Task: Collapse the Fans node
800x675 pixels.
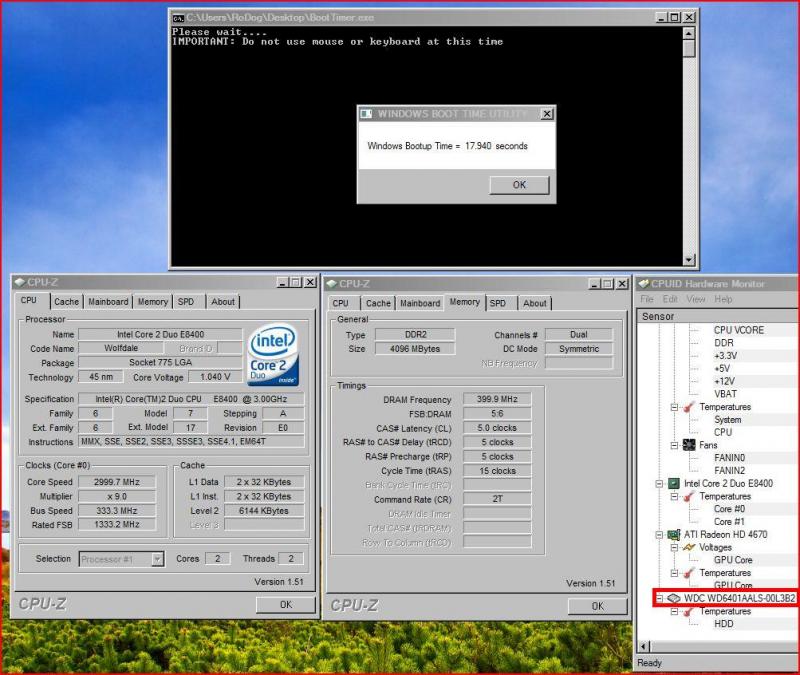Action: coord(674,445)
